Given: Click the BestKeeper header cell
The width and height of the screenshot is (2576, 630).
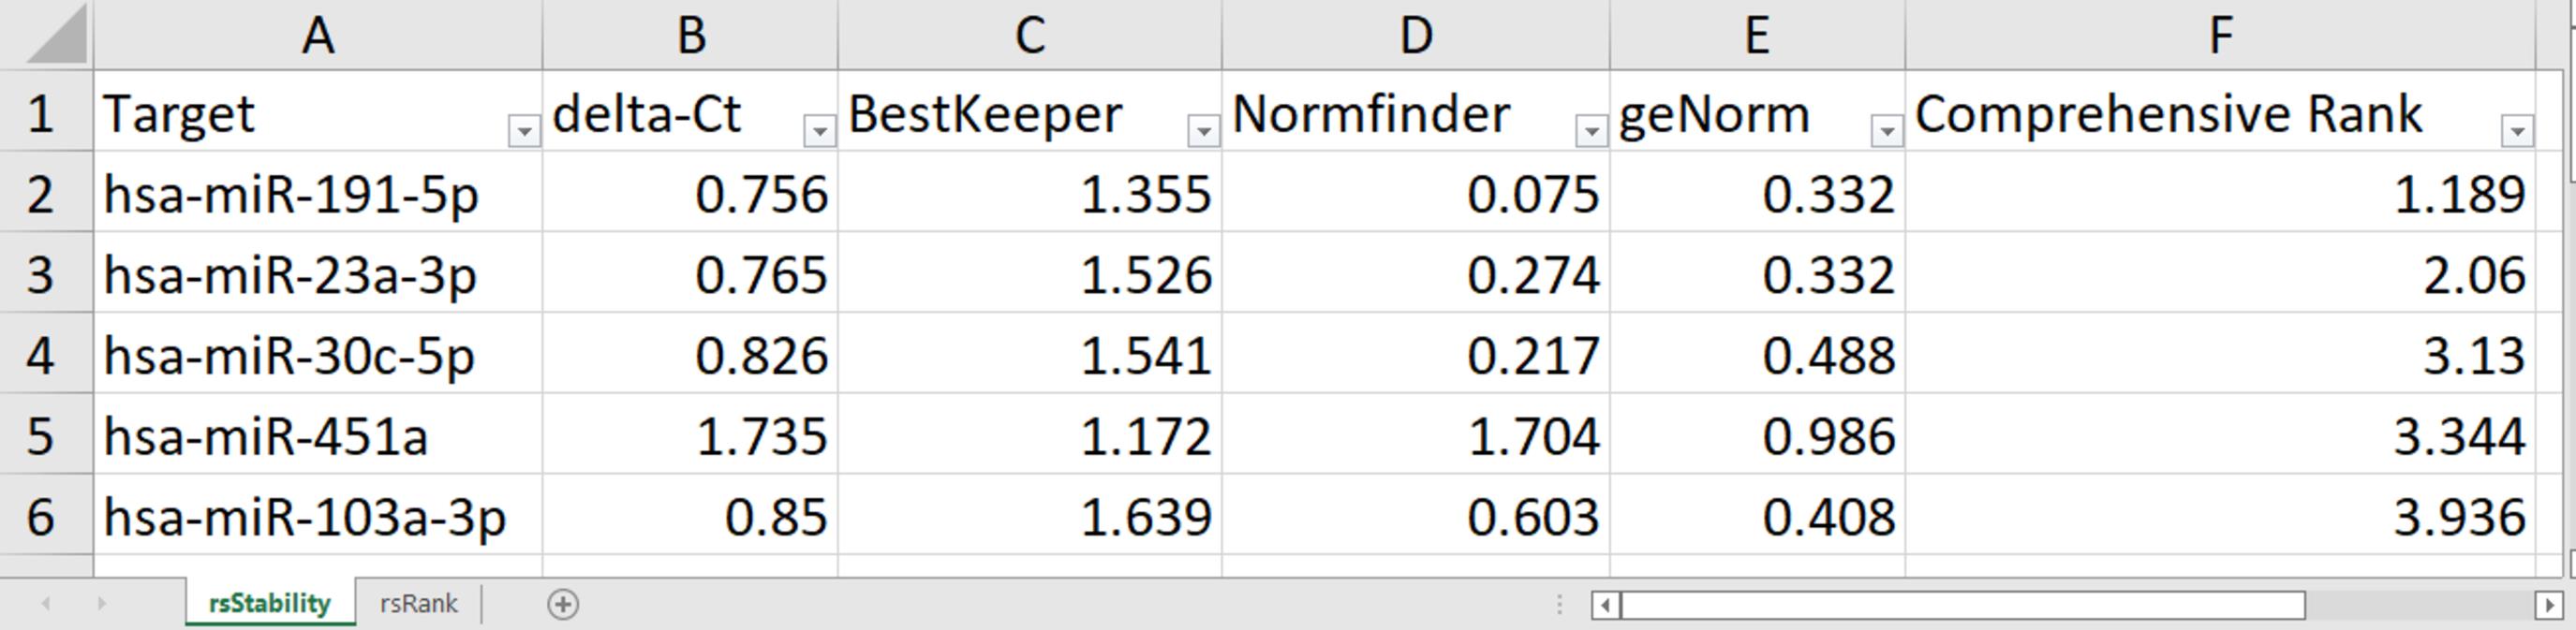Looking at the screenshot, I should tap(1029, 111).
